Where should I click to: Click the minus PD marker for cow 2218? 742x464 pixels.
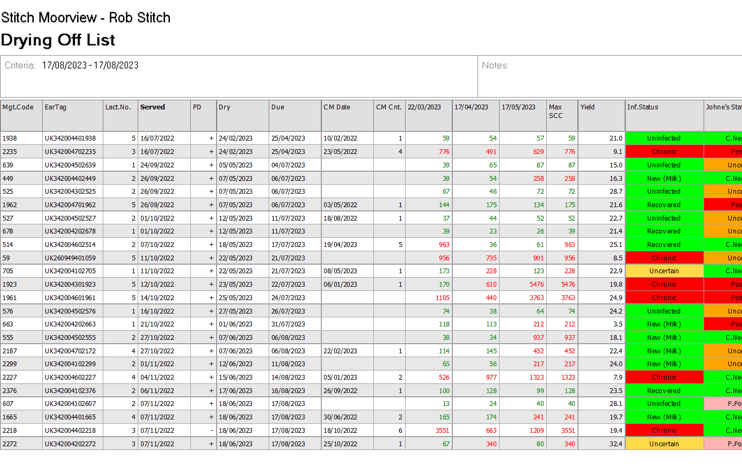coord(210,430)
